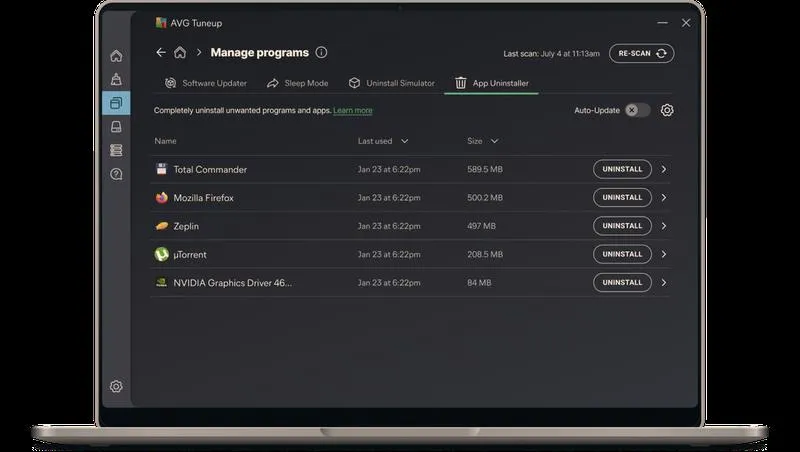Sort by the Size column dropdown
This screenshot has height=452, width=800.
tap(494, 141)
